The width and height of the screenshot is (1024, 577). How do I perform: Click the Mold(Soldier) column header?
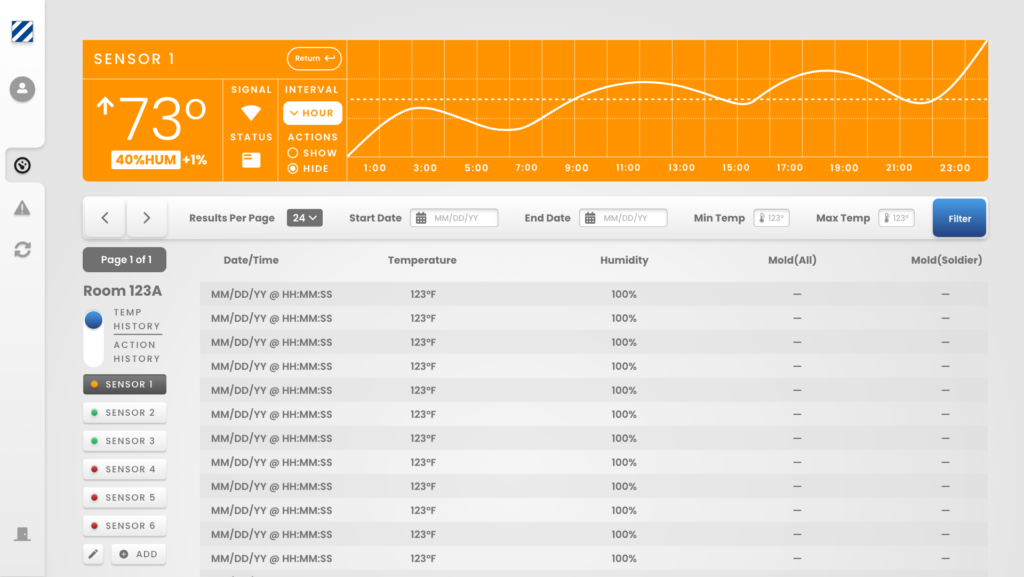point(946,260)
